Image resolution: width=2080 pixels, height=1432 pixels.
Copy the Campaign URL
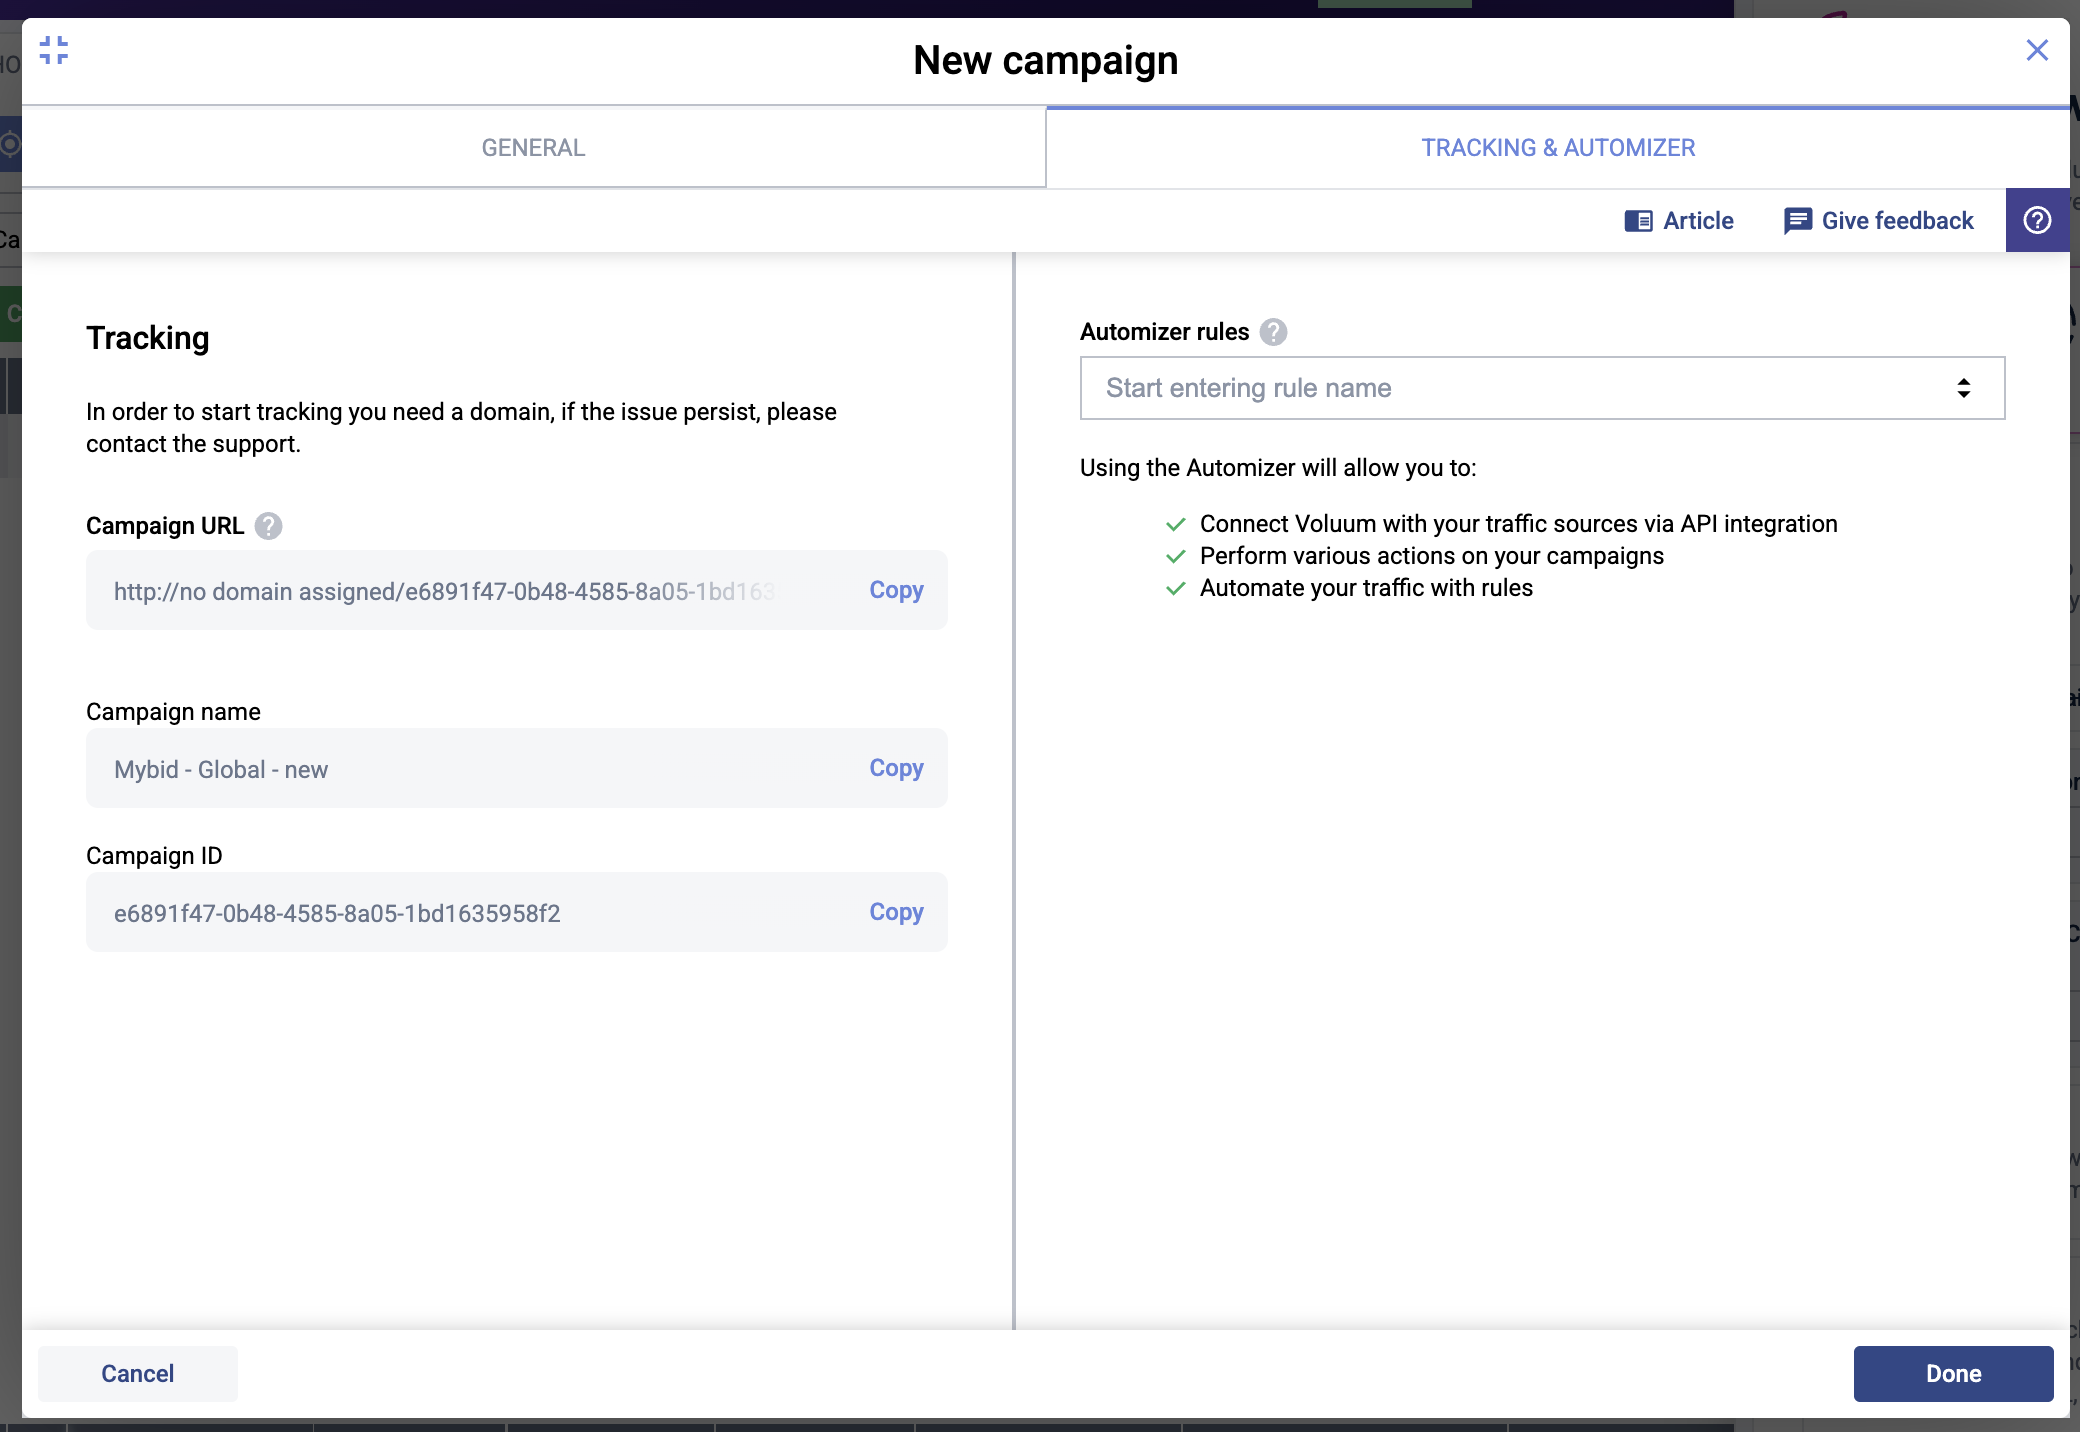pos(896,590)
